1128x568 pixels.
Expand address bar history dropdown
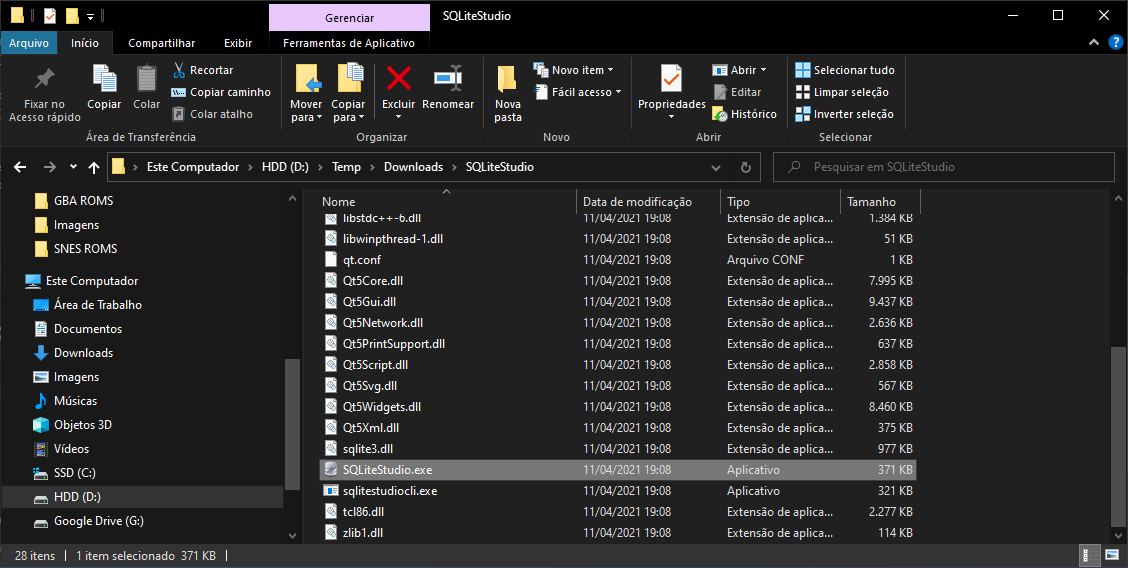point(716,167)
